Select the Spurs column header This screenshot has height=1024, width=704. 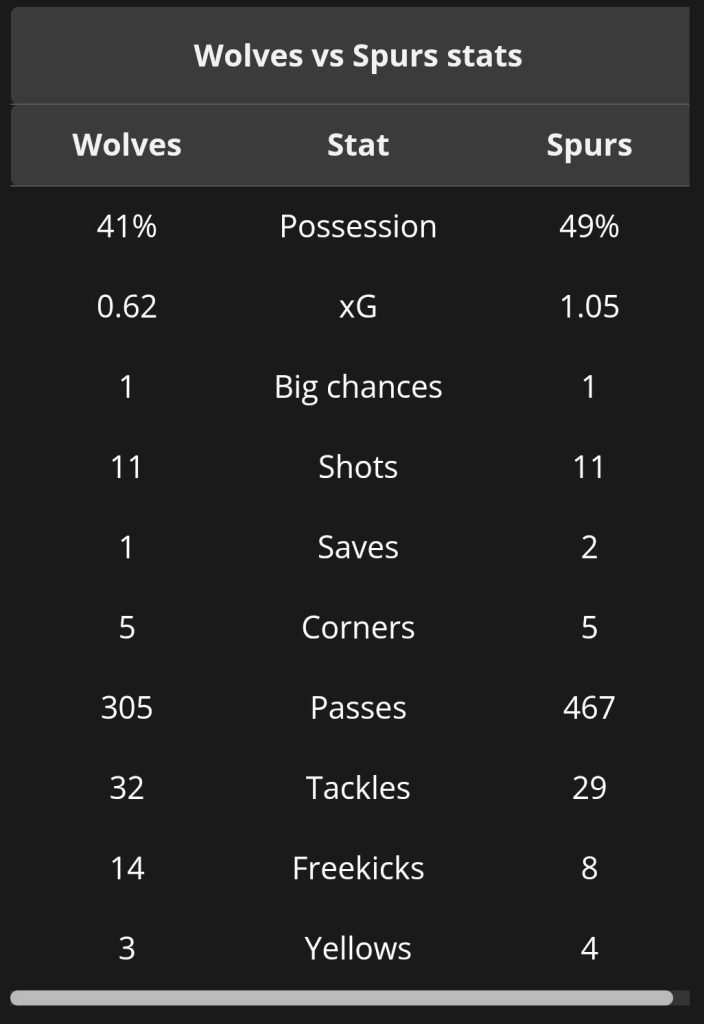pos(589,145)
